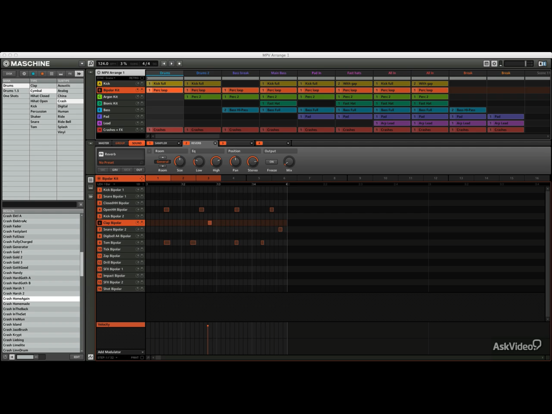Toggle the Reverb Freeze ON button
Viewport: 552px width, 414px height.
[x=271, y=162]
